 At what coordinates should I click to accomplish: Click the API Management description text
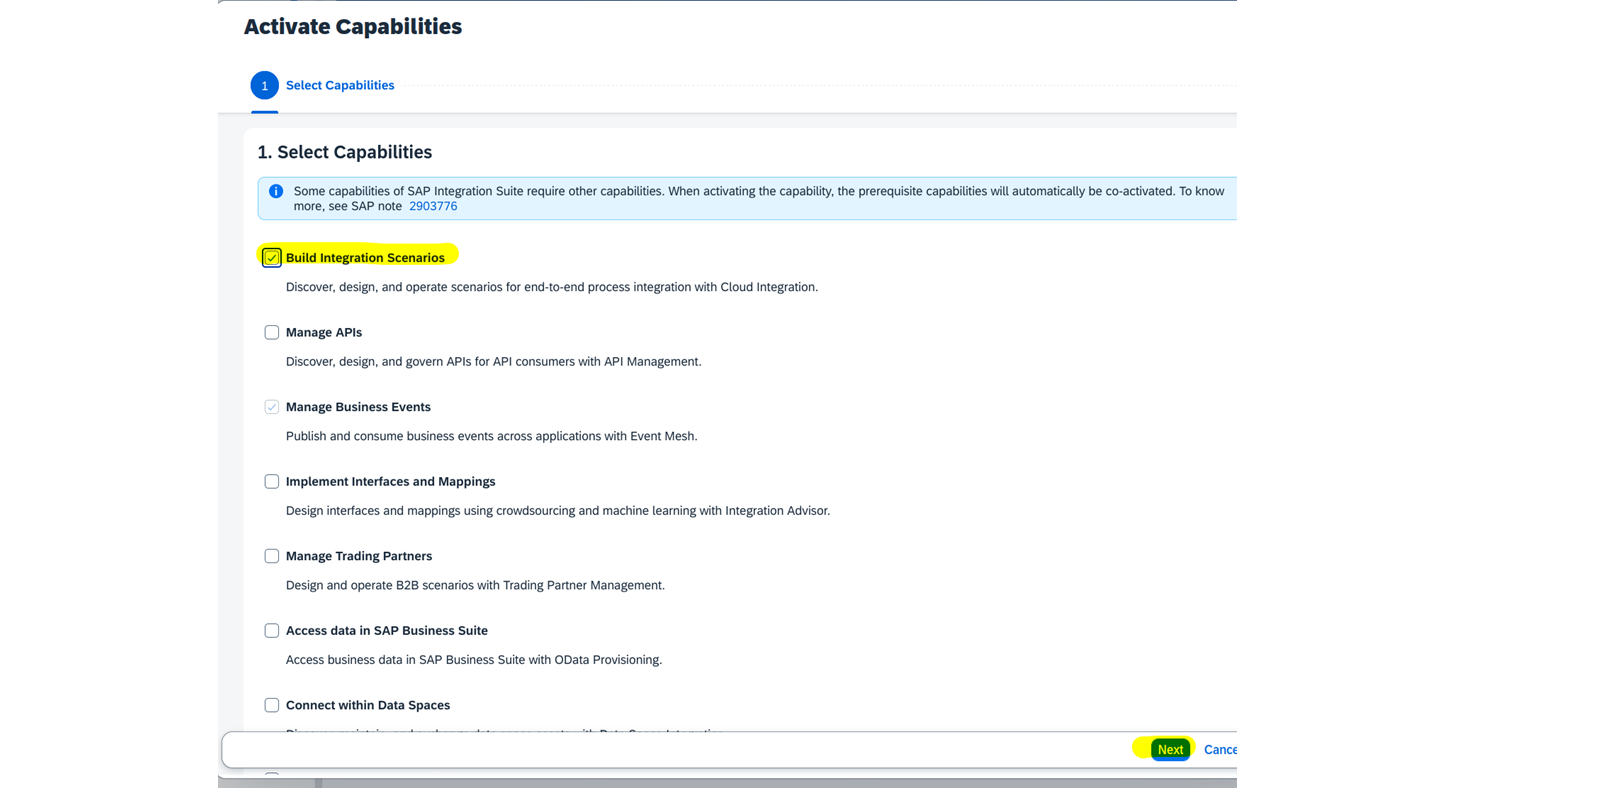[494, 362]
